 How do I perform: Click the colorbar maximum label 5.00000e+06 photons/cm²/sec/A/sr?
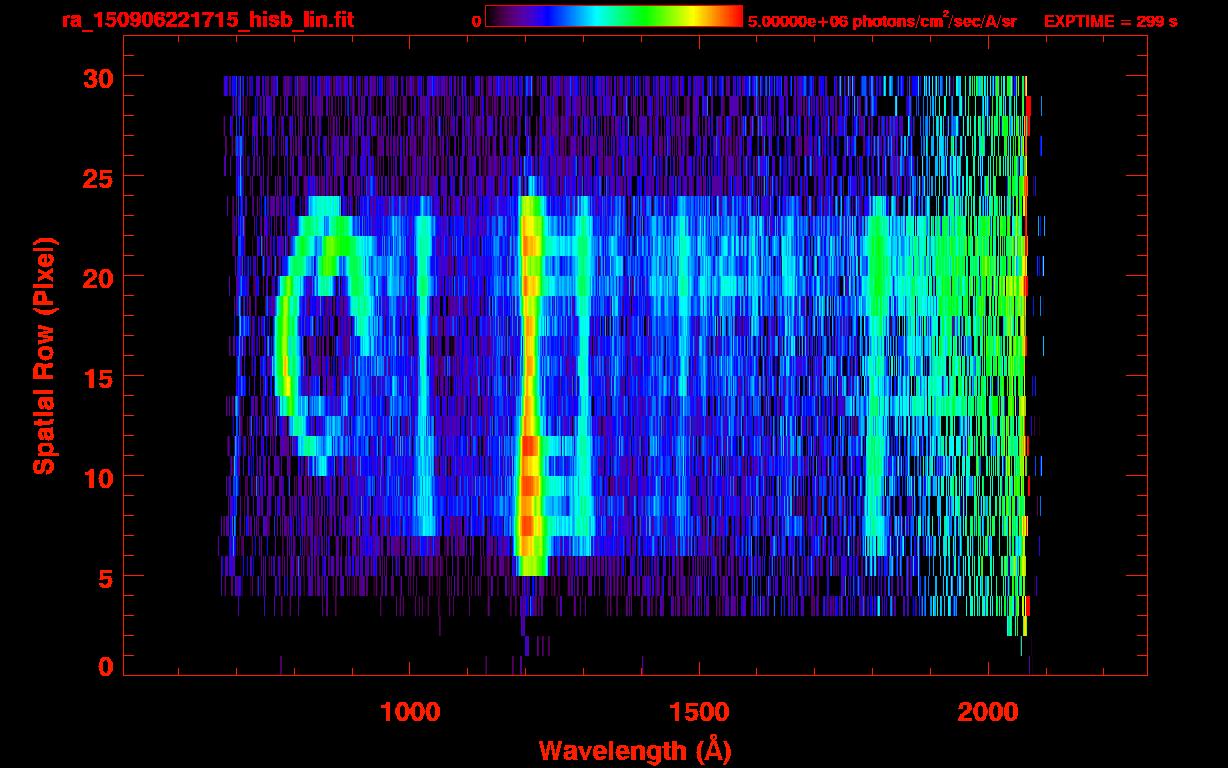[882, 20]
